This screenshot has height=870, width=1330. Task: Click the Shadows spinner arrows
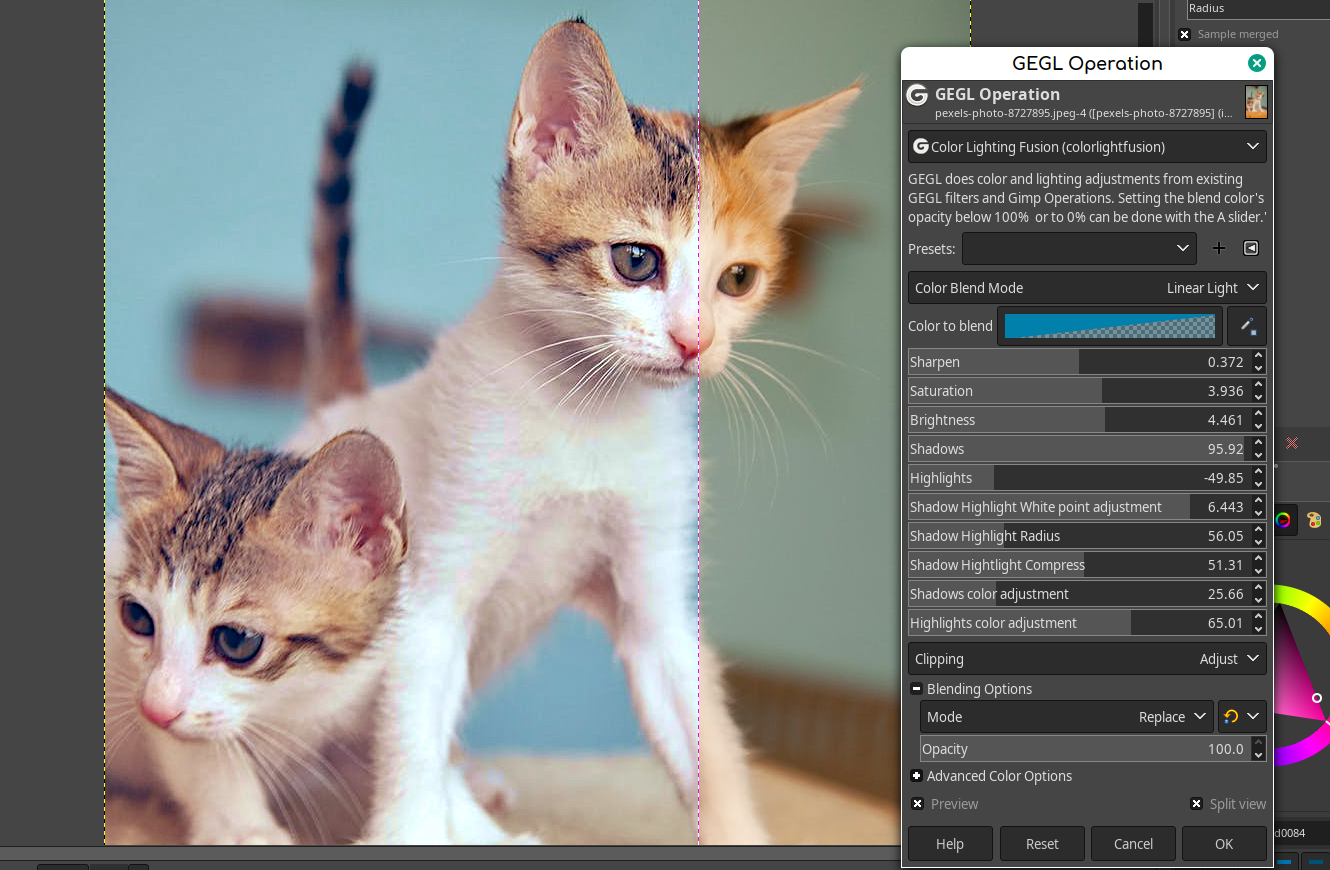[1259, 449]
